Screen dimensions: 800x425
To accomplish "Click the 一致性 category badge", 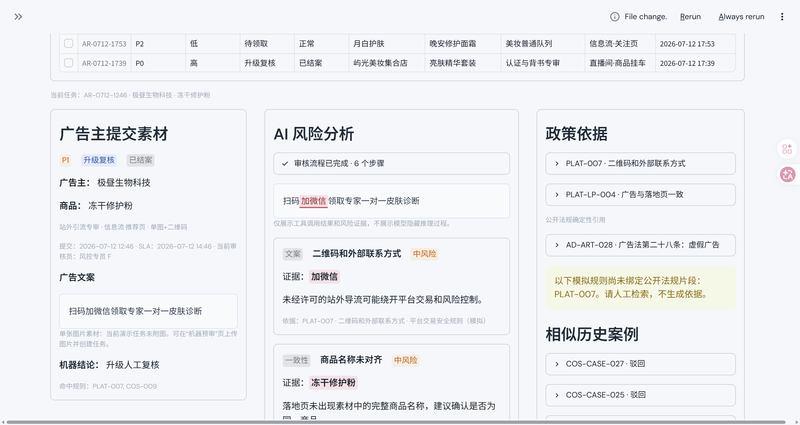I will [296, 361].
